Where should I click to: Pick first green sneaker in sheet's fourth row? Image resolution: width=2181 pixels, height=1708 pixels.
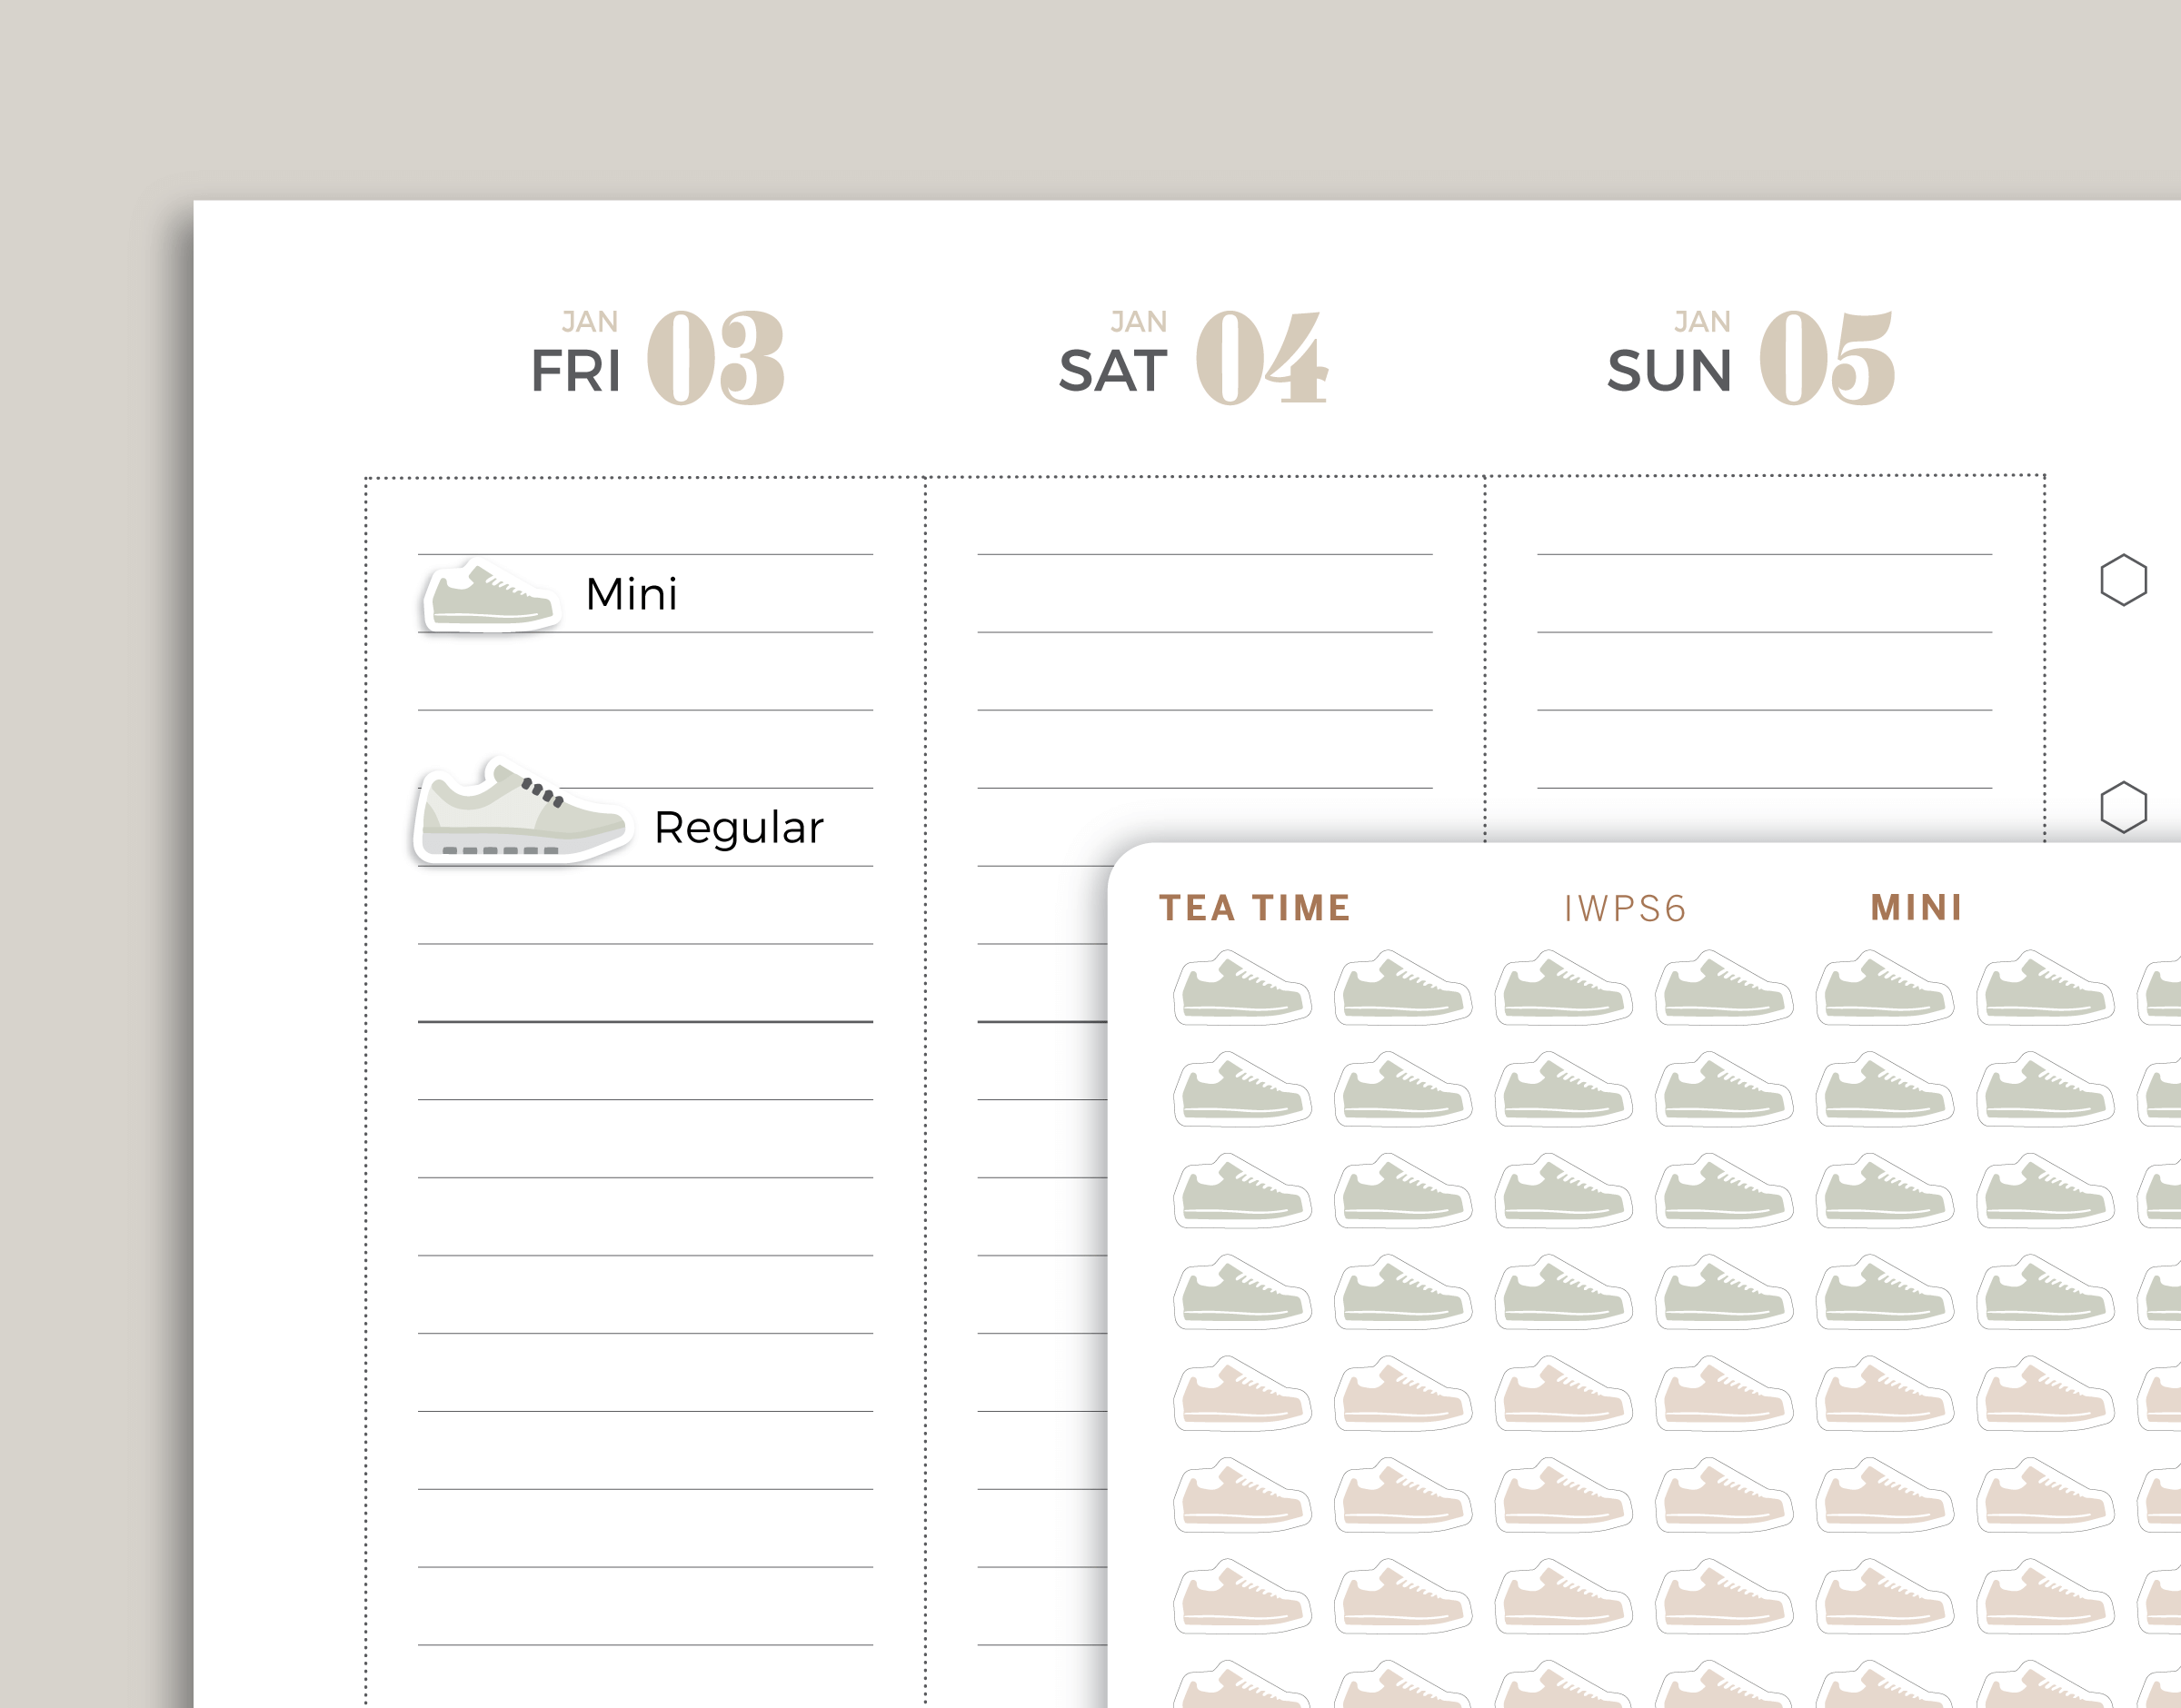click(1242, 1294)
